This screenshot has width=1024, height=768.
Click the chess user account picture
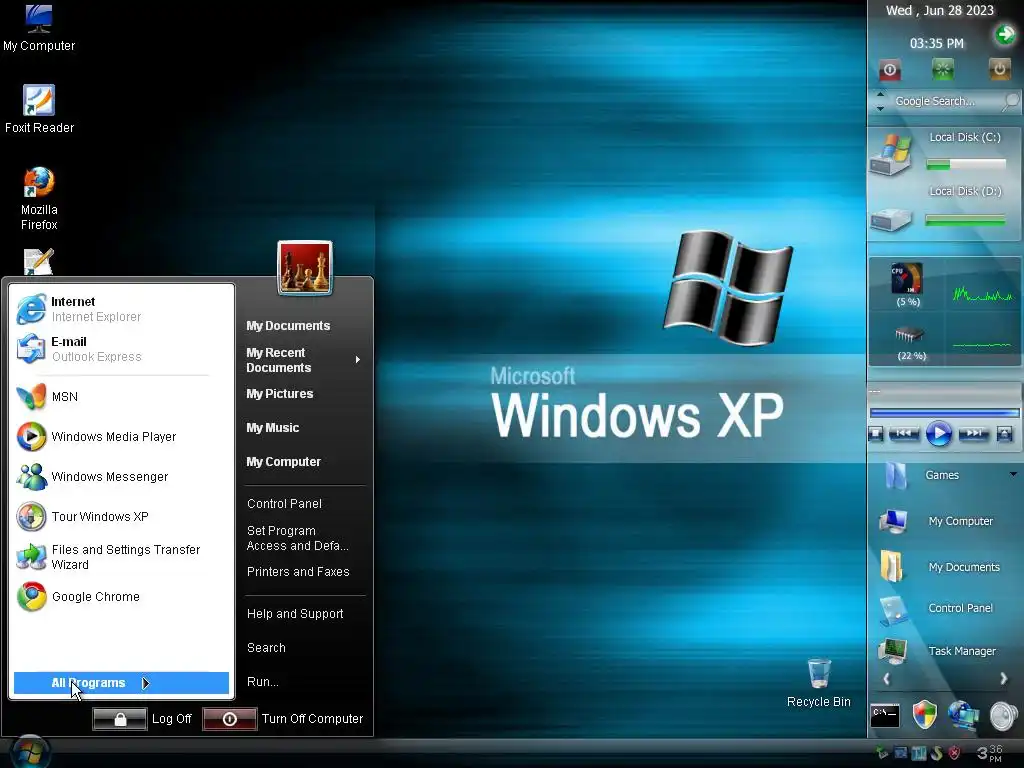305,268
